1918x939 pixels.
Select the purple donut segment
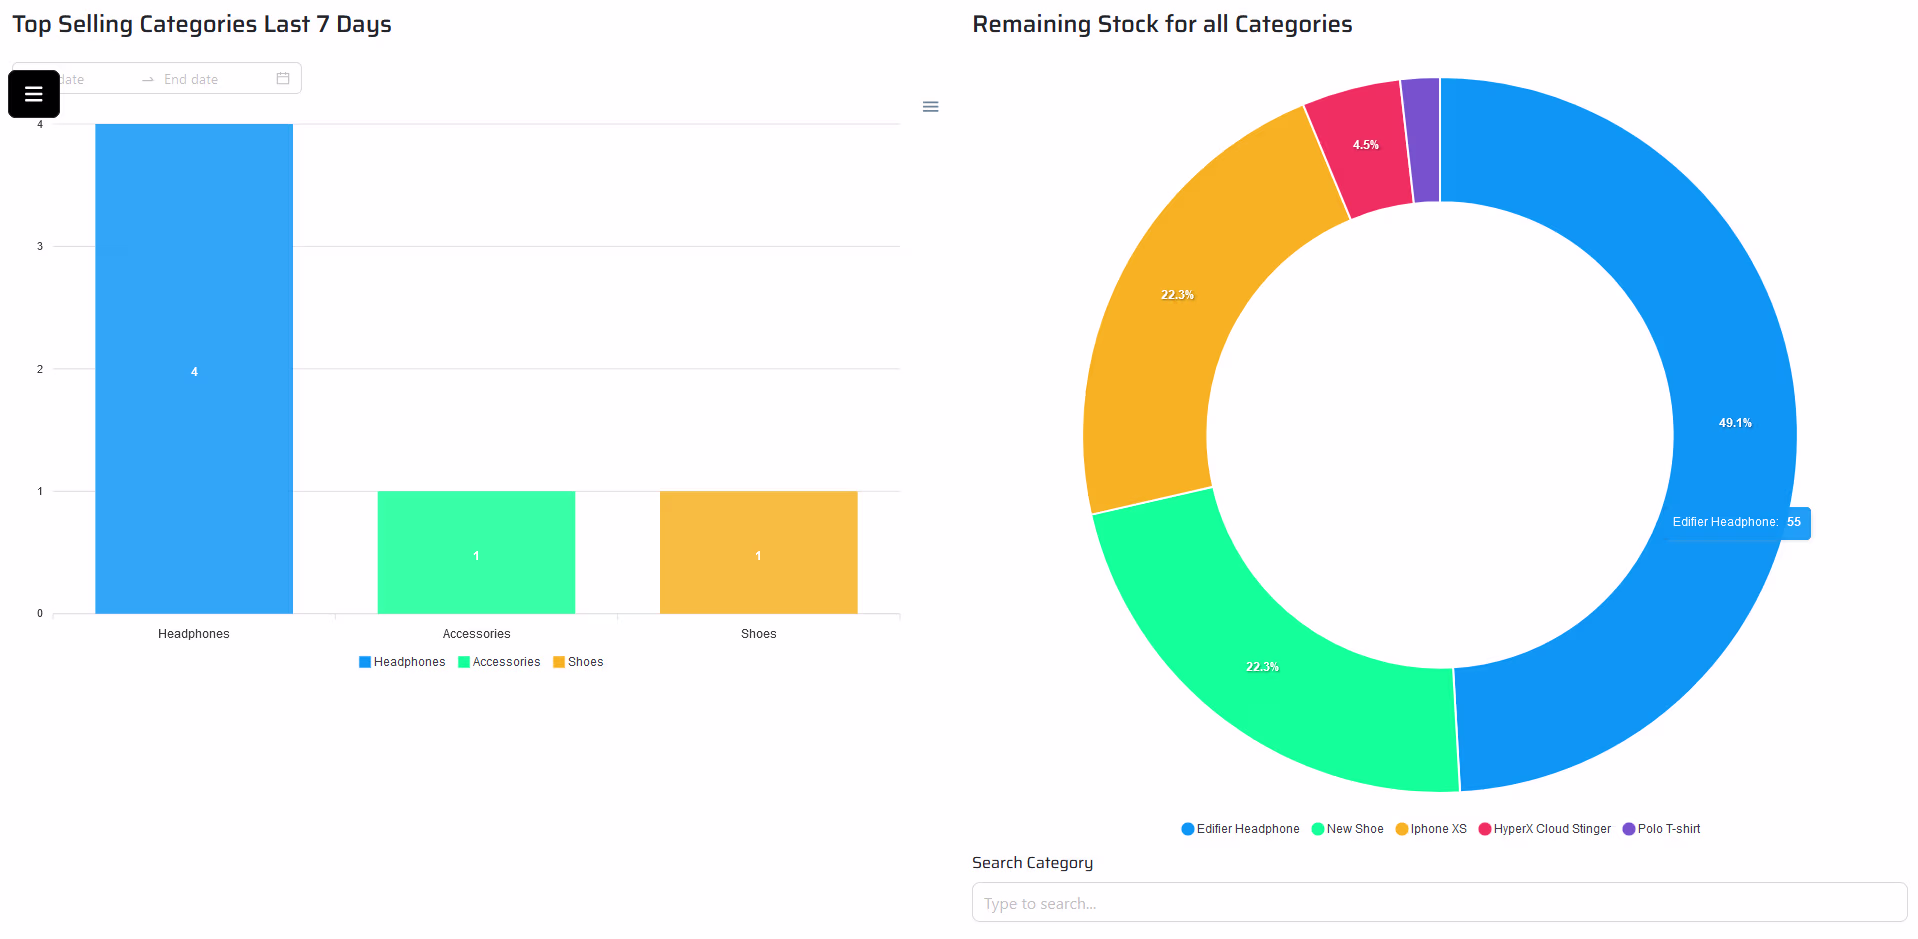[1422, 140]
